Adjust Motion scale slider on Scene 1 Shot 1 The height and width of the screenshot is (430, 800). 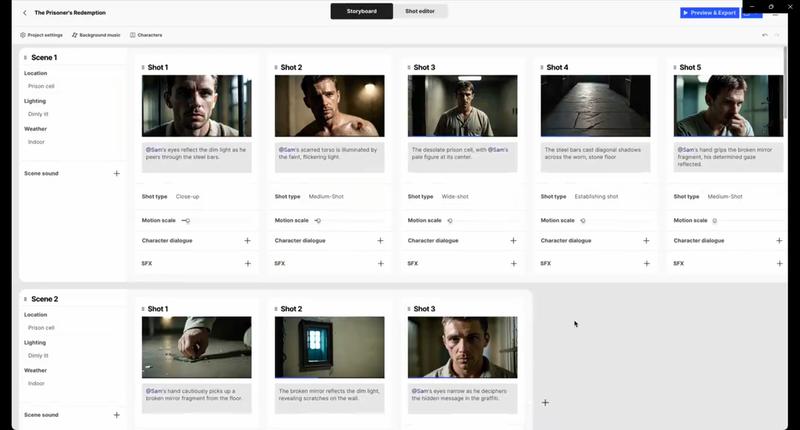(x=186, y=220)
